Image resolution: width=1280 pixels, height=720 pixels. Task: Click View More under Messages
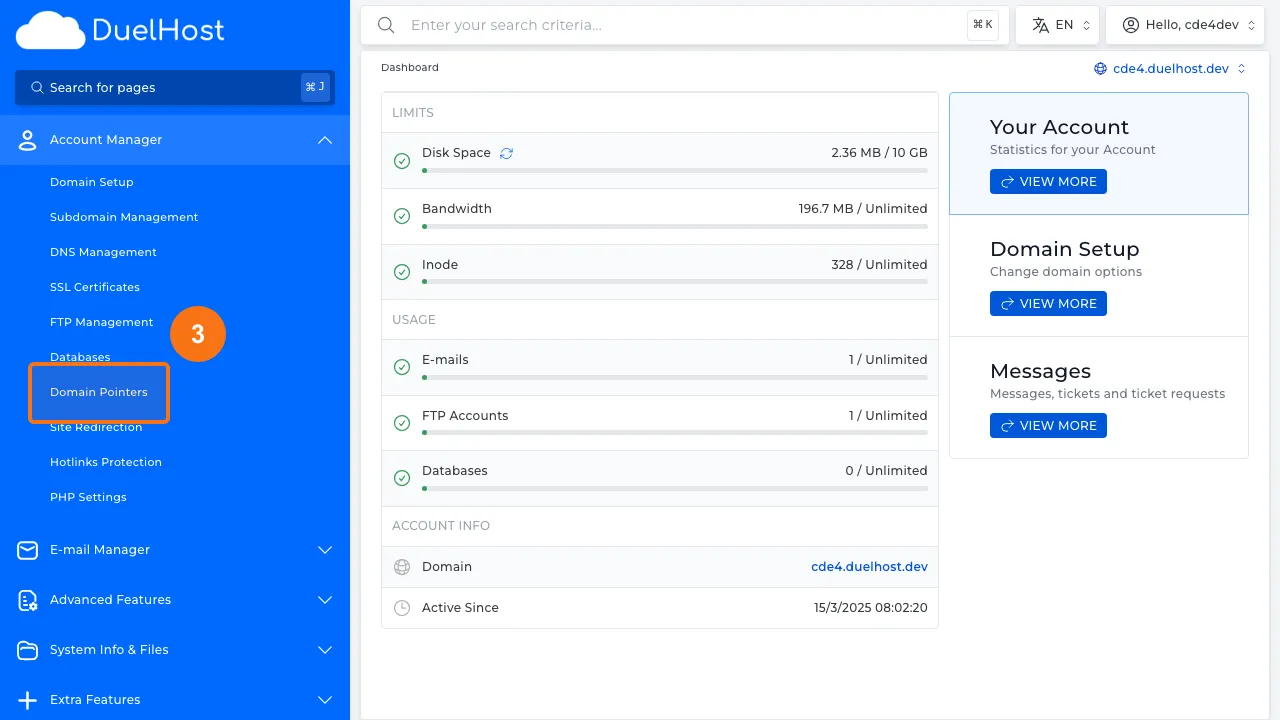[1048, 426]
